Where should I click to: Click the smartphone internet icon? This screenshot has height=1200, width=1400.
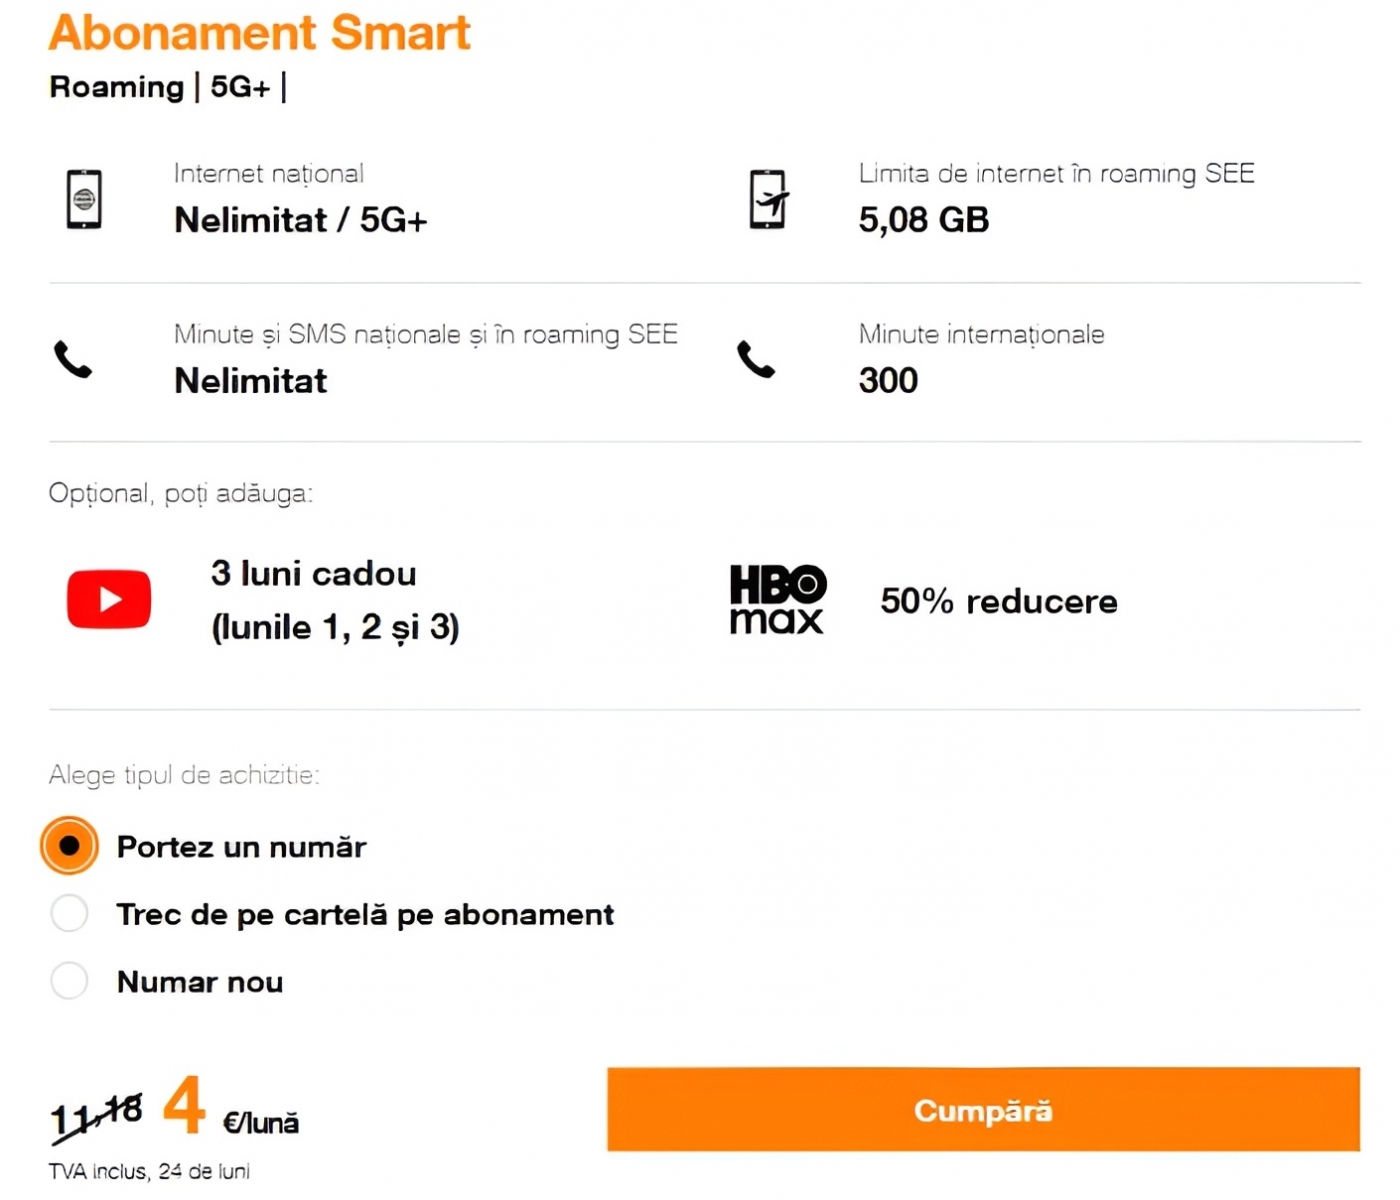coord(84,199)
